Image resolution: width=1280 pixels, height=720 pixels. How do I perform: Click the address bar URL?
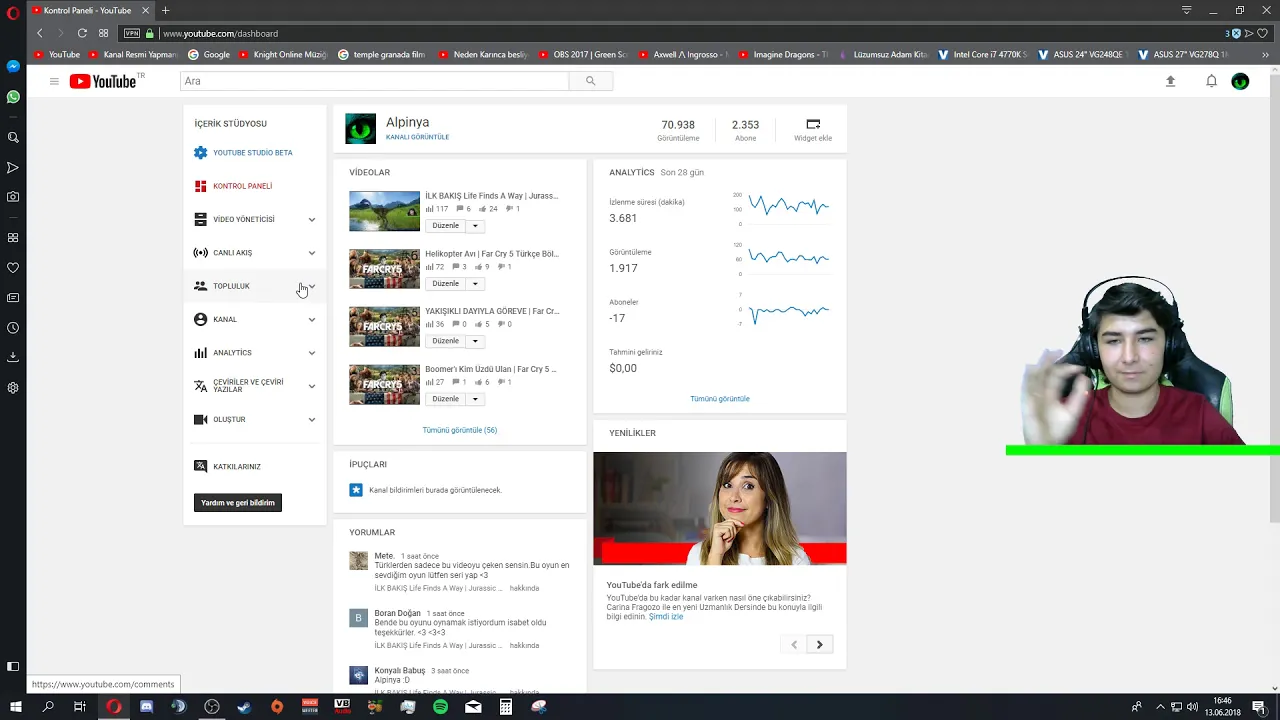click(221, 33)
